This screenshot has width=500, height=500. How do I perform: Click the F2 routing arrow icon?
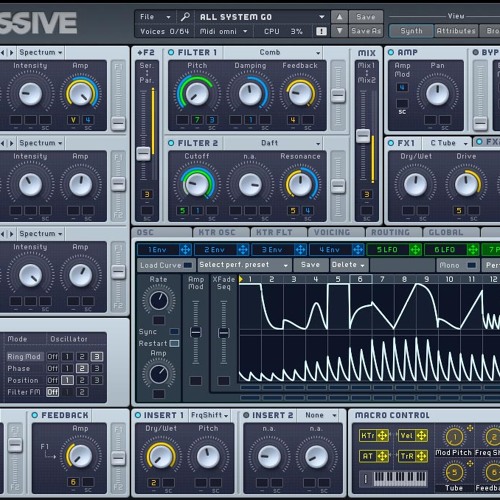(140, 53)
